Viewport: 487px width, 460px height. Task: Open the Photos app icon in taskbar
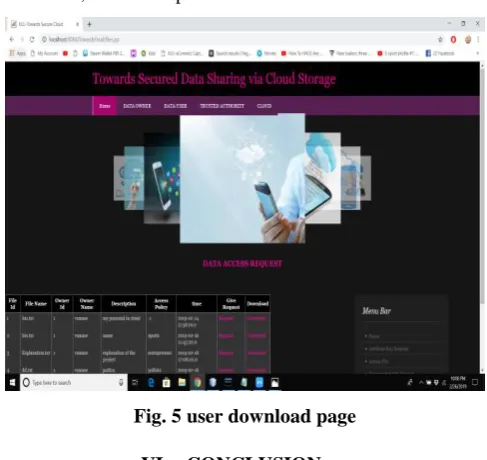(x=275, y=382)
